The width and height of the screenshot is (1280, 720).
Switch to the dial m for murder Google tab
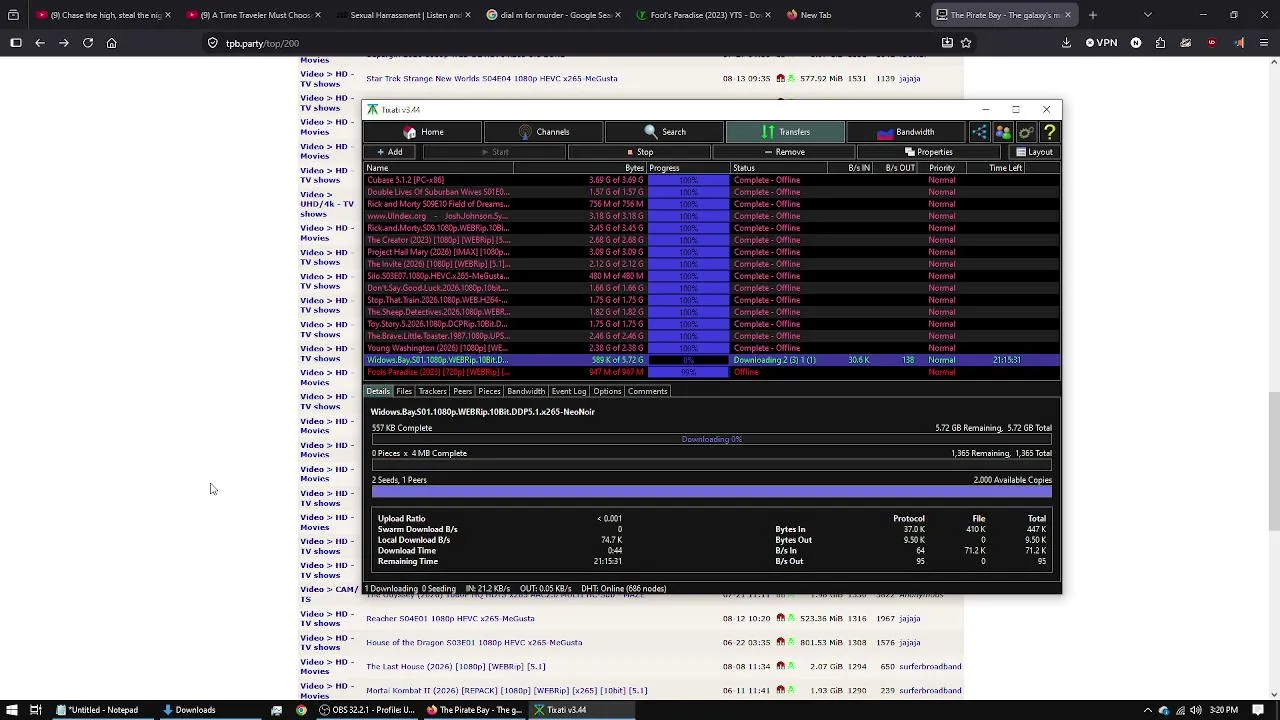tap(554, 15)
